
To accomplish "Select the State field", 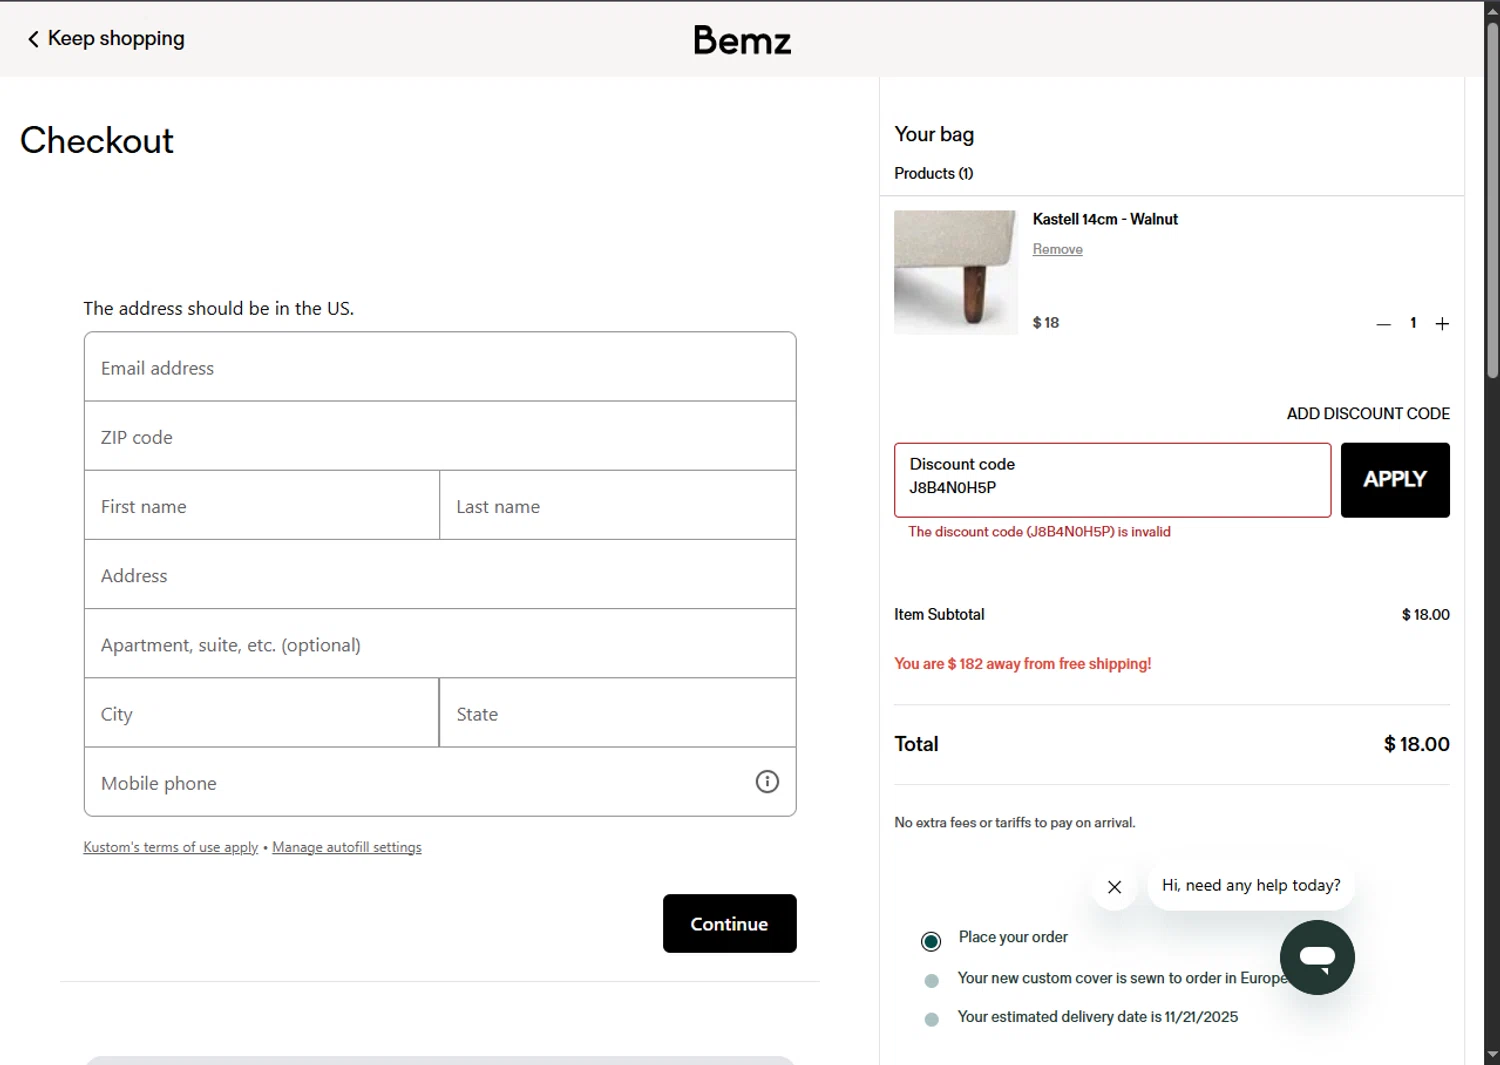I will pos(618,713).
